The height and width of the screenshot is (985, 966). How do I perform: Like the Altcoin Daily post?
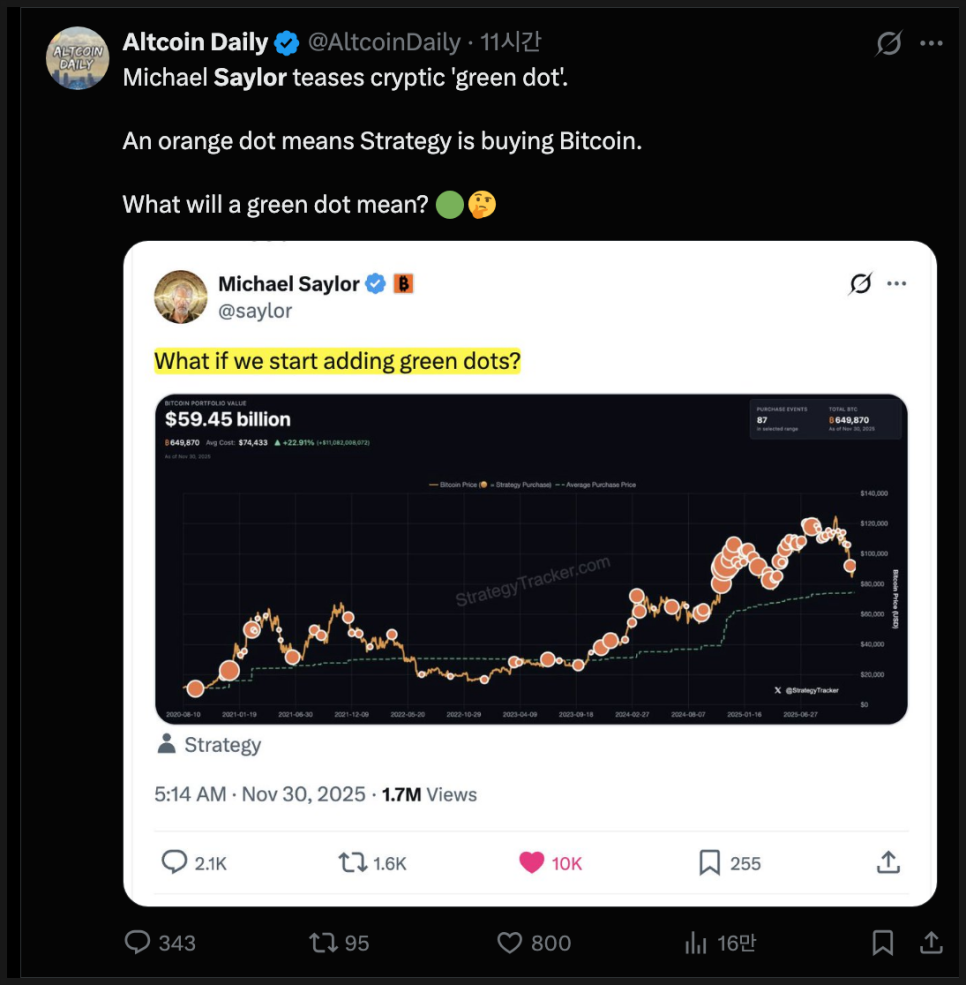pyautogui.click(x=510, y=942)
